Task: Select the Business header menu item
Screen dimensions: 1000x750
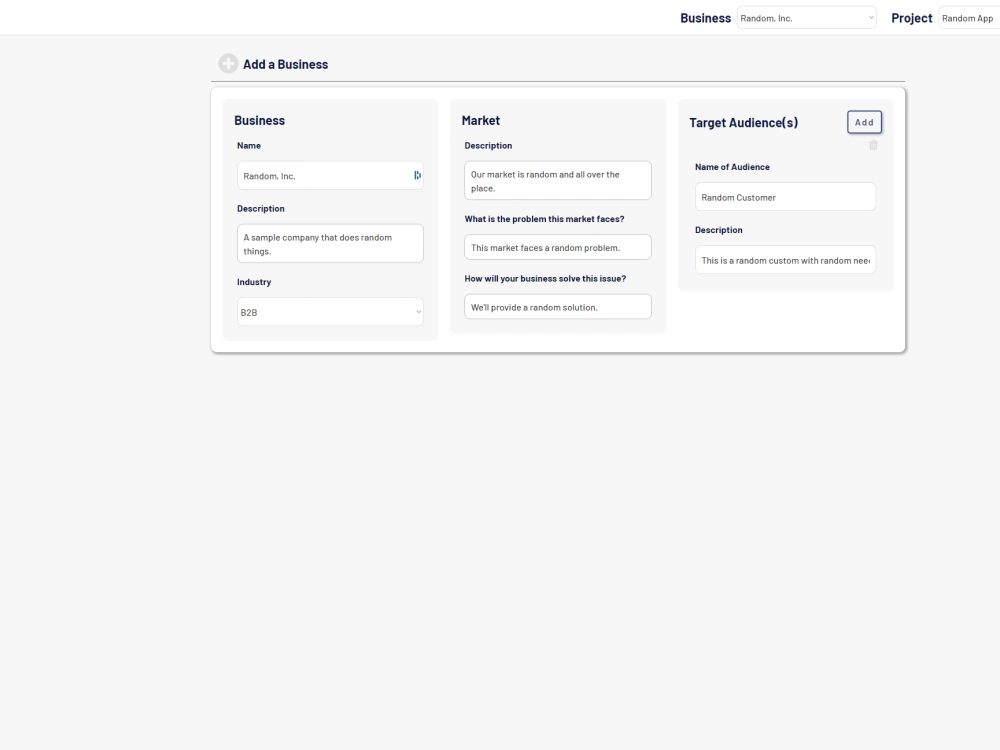Action: pyautogui.click(x=705, y=17)
